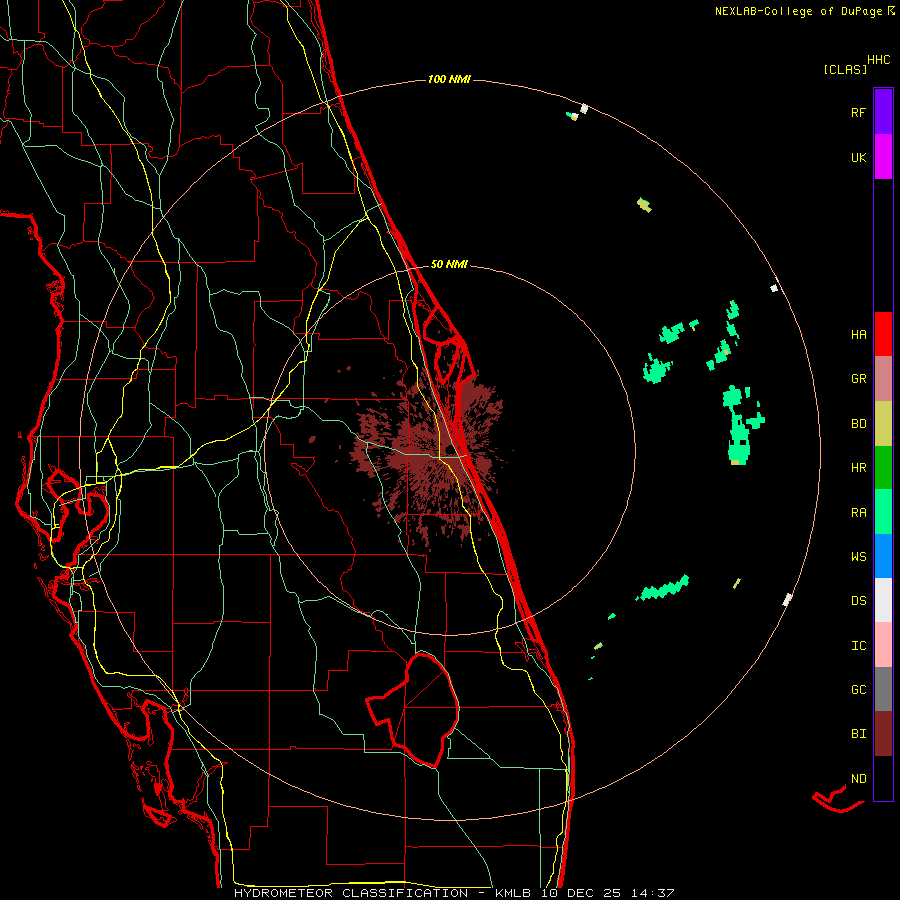
Task: Pick the dark green HR swatch
Action: pos(883,468)
